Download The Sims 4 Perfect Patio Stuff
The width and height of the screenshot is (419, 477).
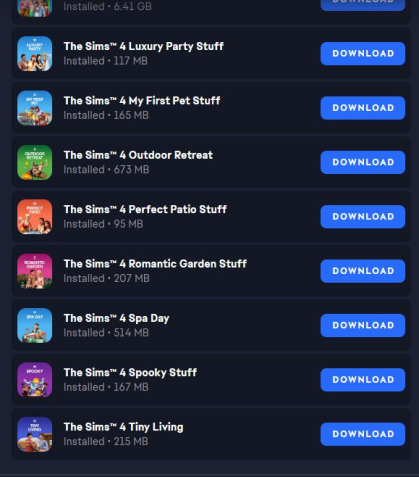point(363,217)
